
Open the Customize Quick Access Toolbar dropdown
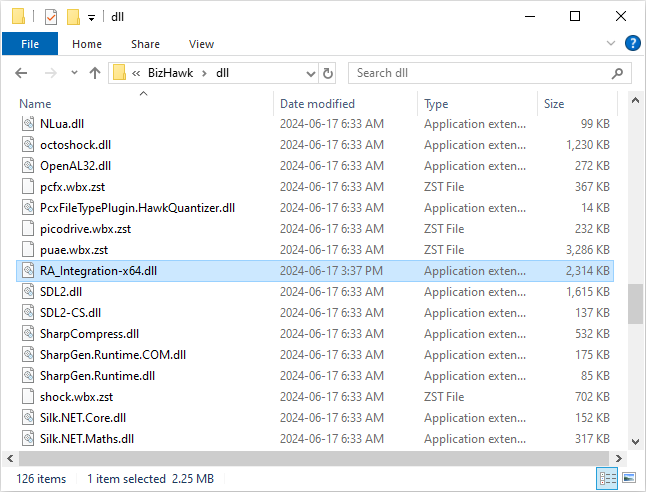pos(91,18)
